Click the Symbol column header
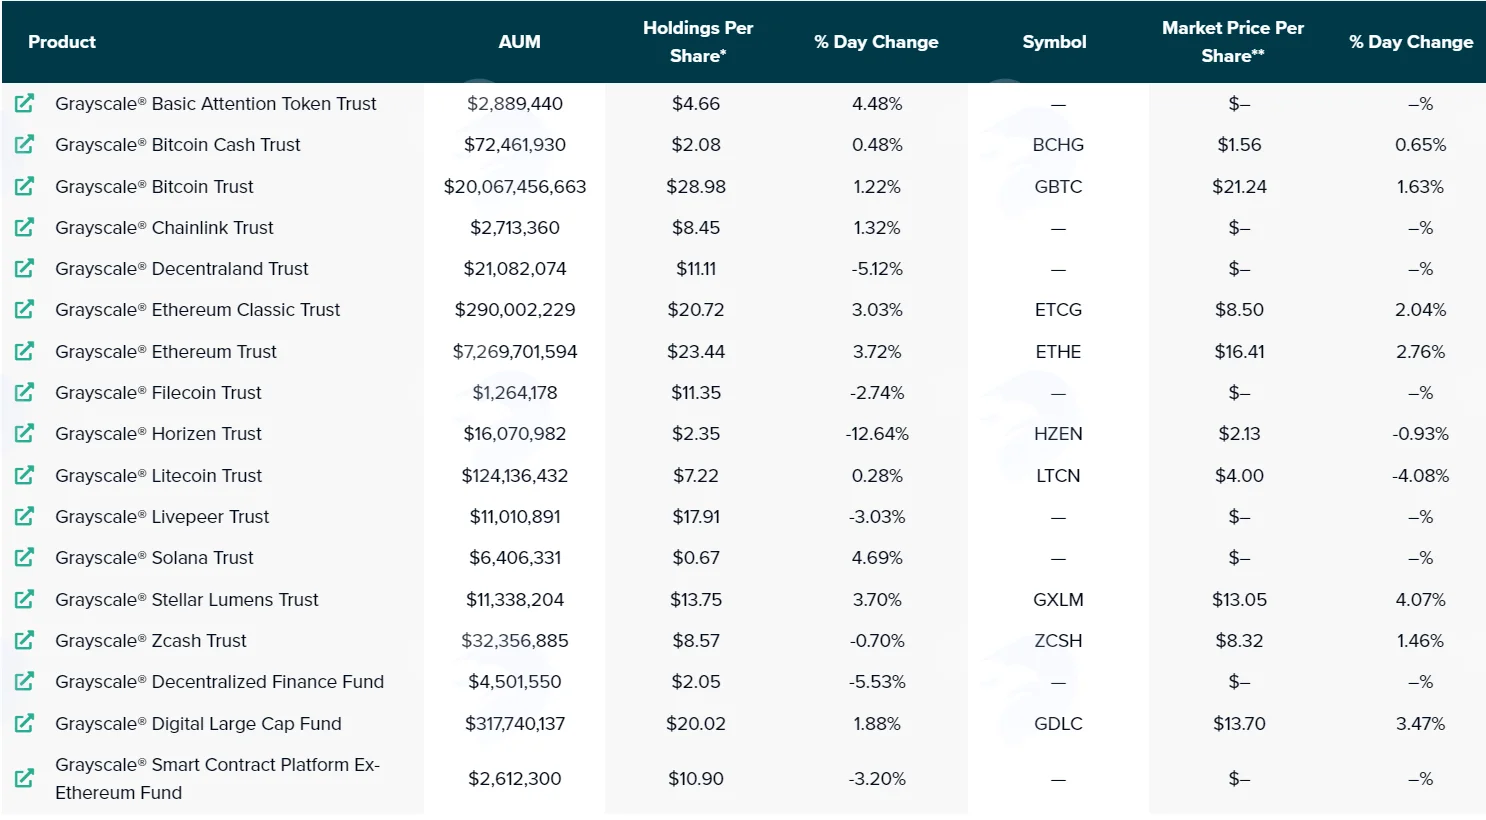 pyautogui.click(x=1054, y=42)
